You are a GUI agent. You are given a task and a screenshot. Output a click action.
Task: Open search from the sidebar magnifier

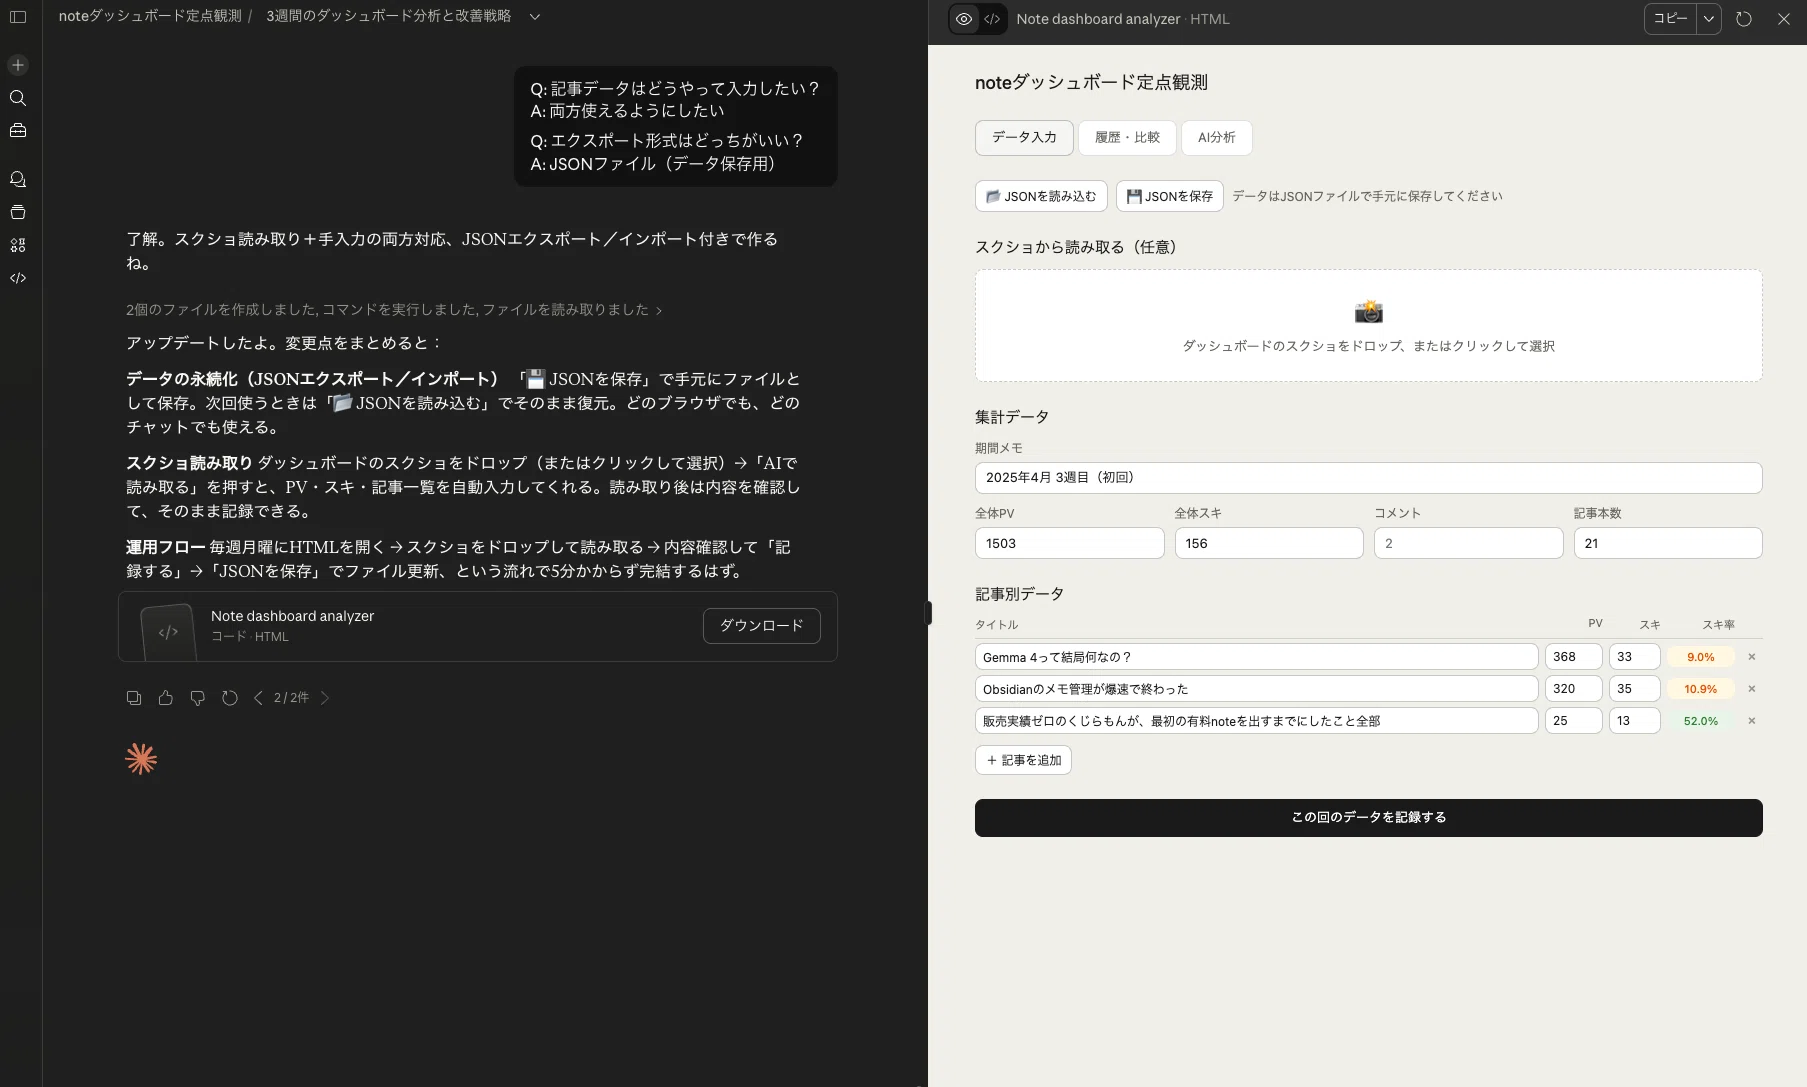(x=18, y=98)
